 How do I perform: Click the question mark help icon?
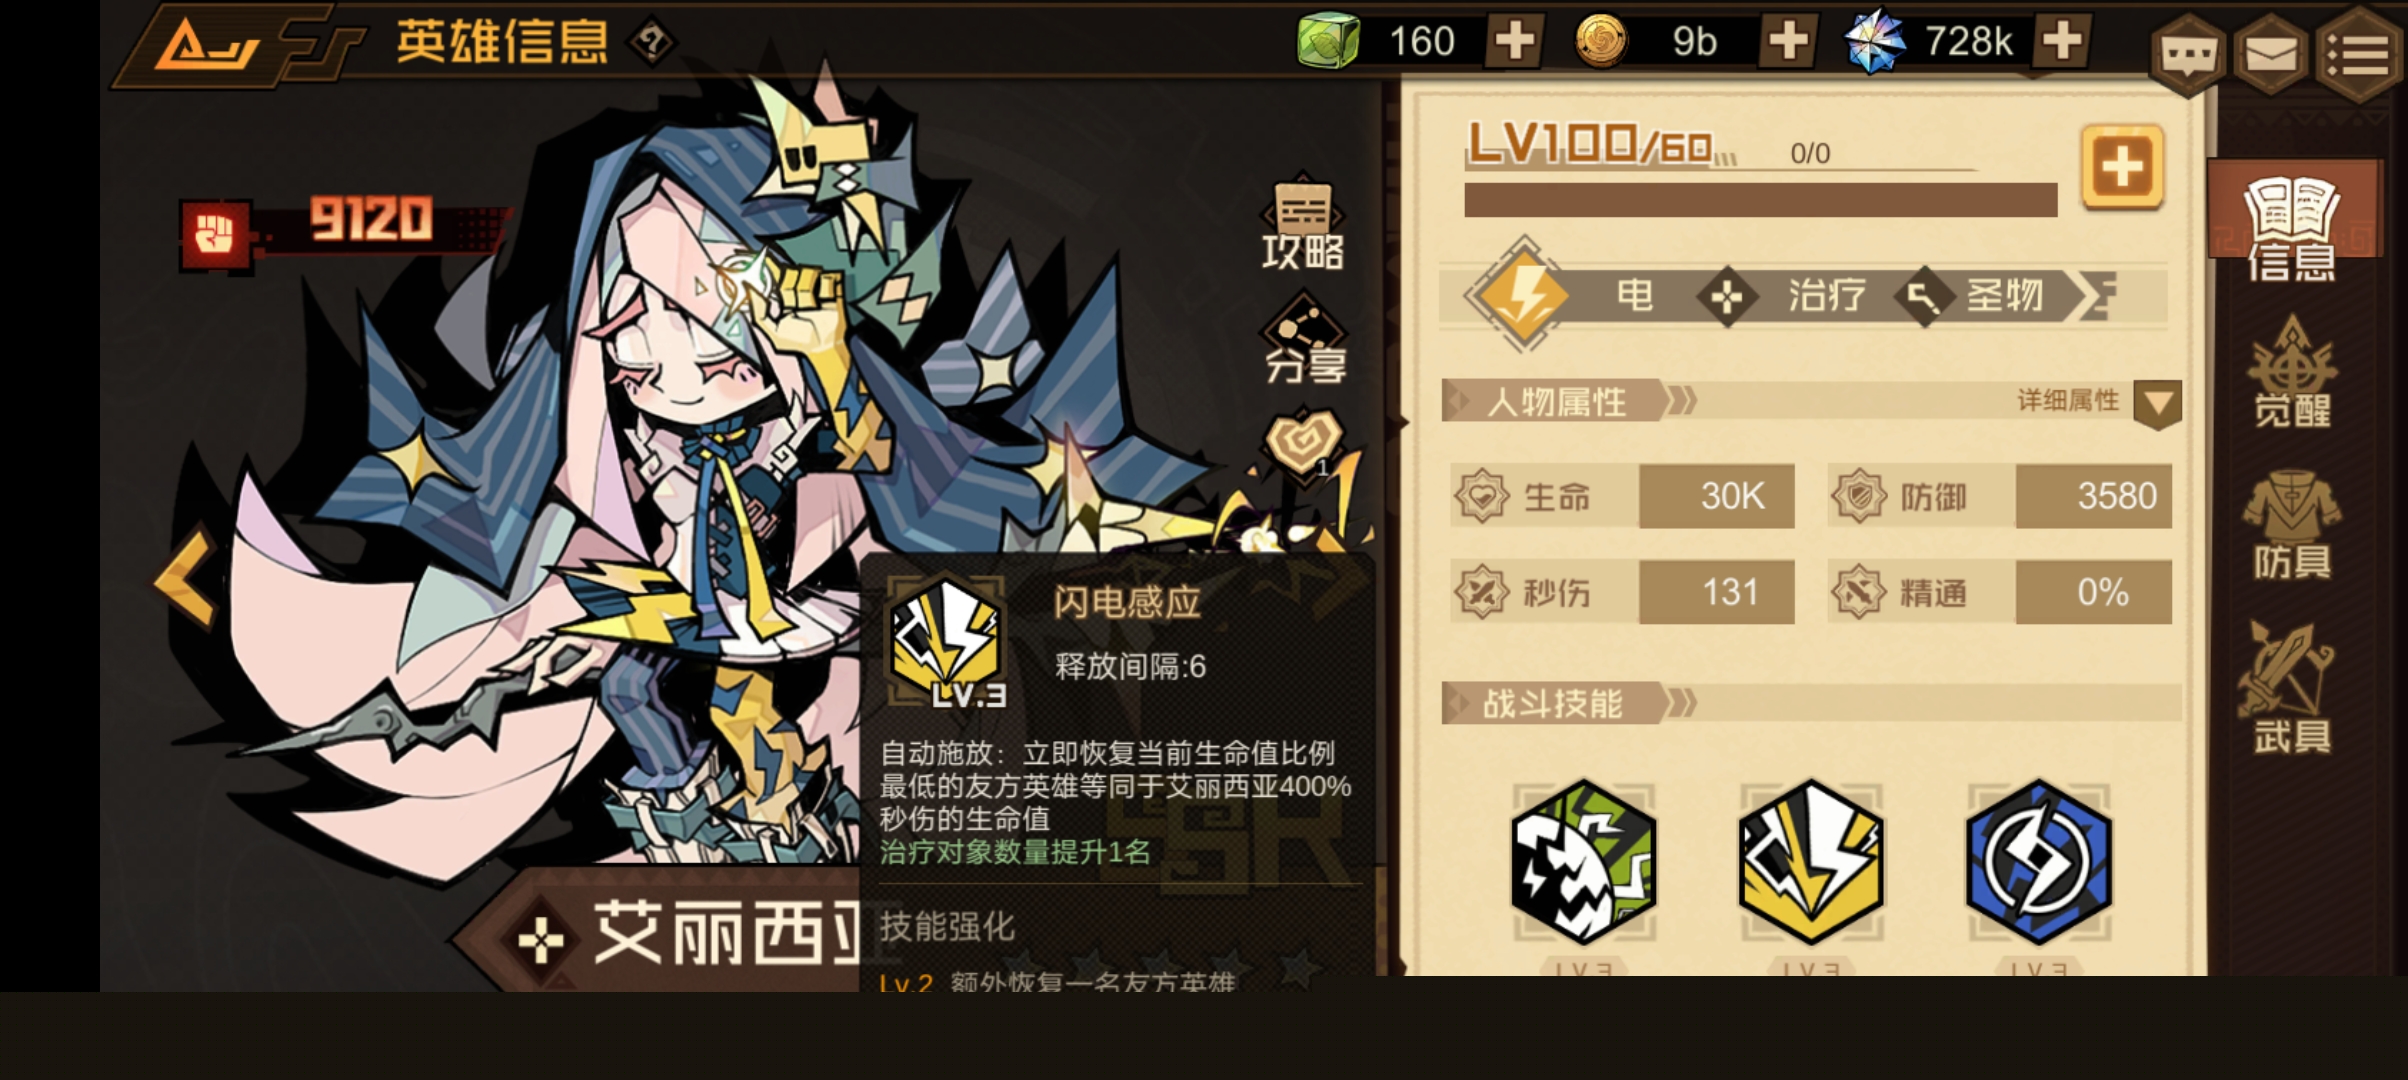tap(651, 42)
